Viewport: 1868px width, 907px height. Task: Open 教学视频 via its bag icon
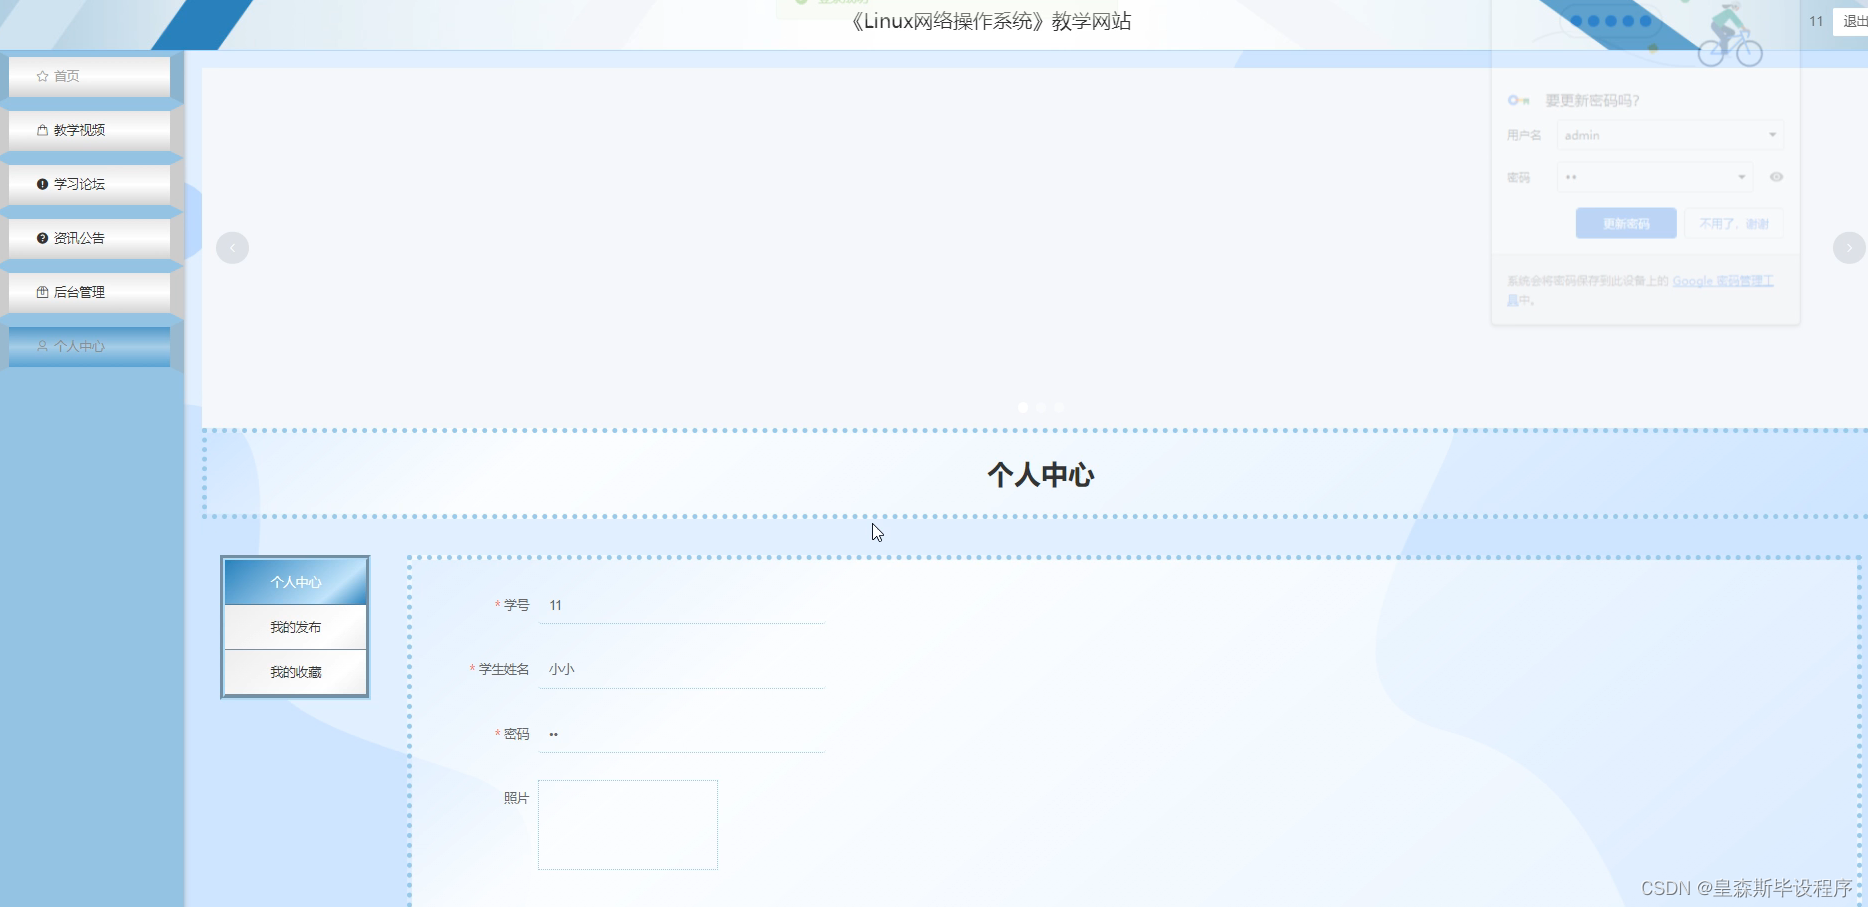41,129
